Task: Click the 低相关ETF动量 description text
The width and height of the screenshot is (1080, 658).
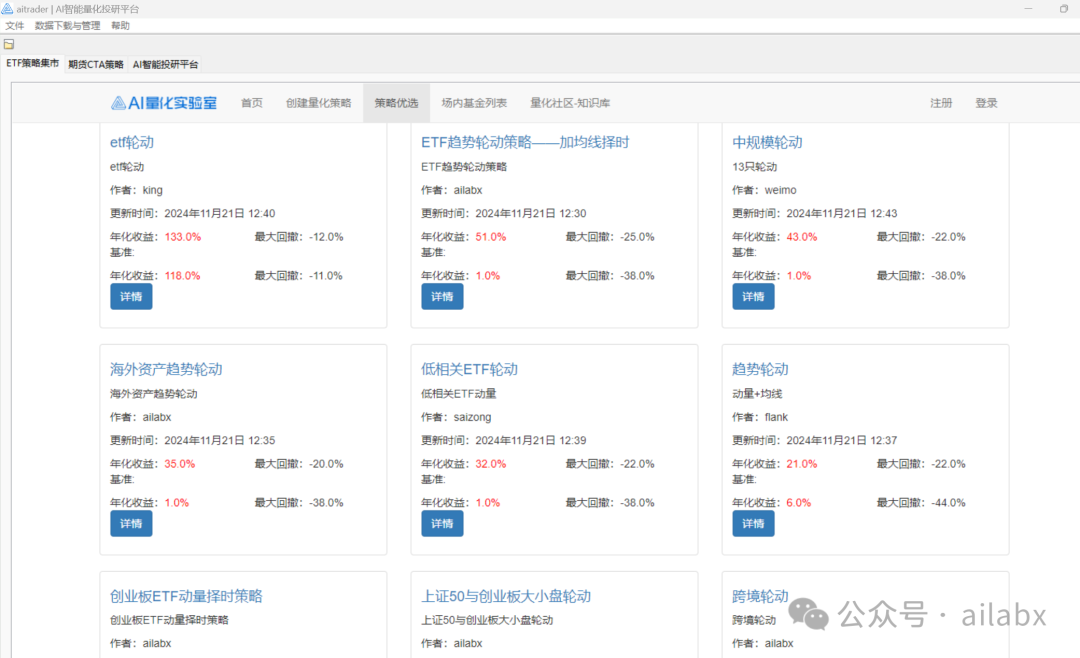Action: coord(459,394)
